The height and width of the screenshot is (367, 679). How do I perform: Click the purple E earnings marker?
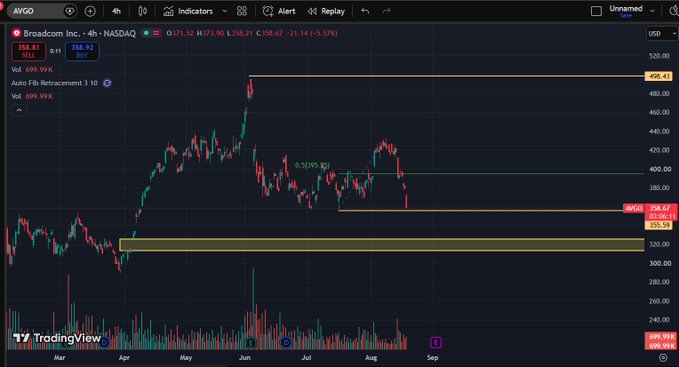click(435, 343)
